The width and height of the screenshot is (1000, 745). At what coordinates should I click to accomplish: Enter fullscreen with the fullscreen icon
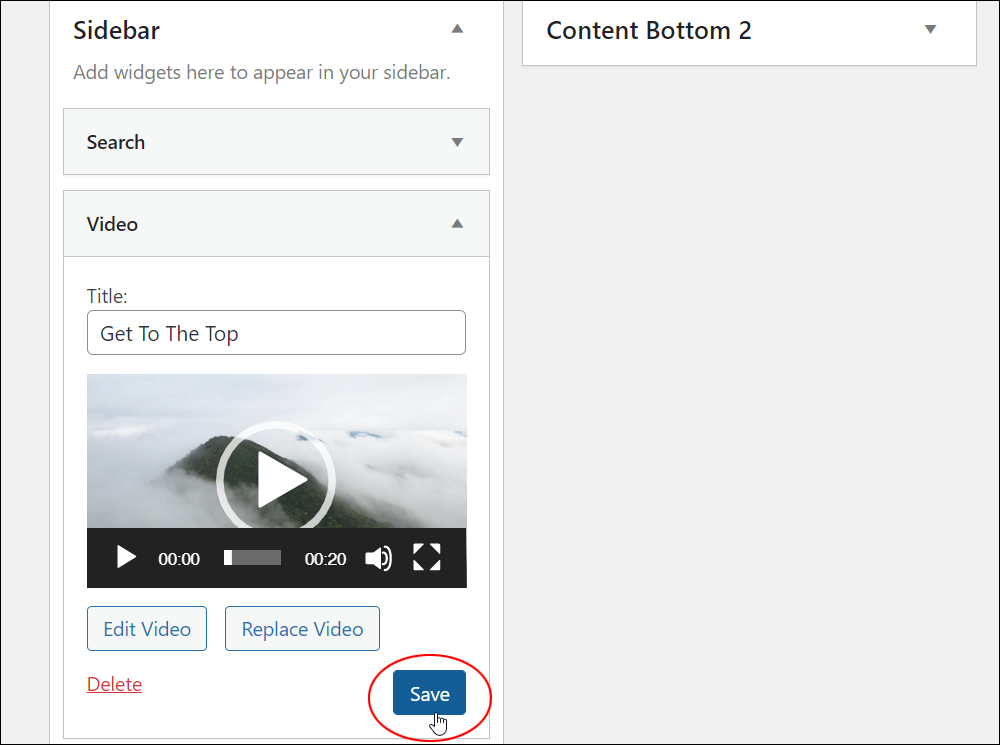[x=427, y=557]
